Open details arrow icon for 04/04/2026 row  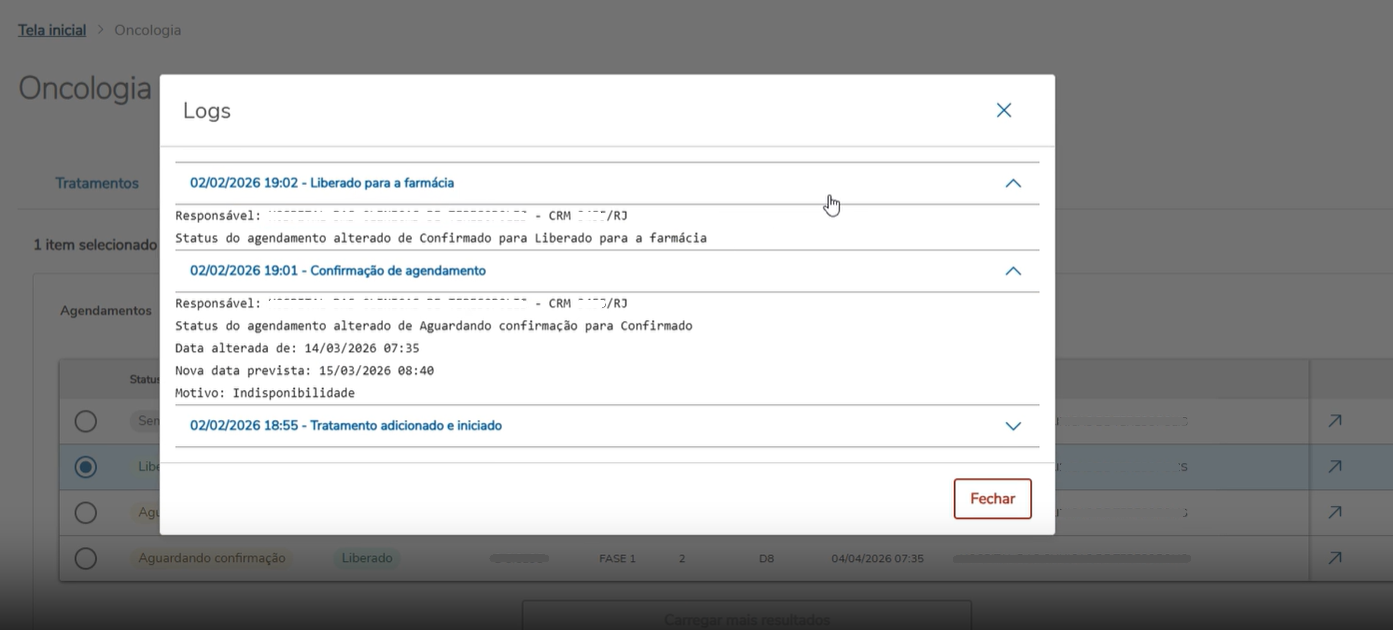click(1334, 558)
